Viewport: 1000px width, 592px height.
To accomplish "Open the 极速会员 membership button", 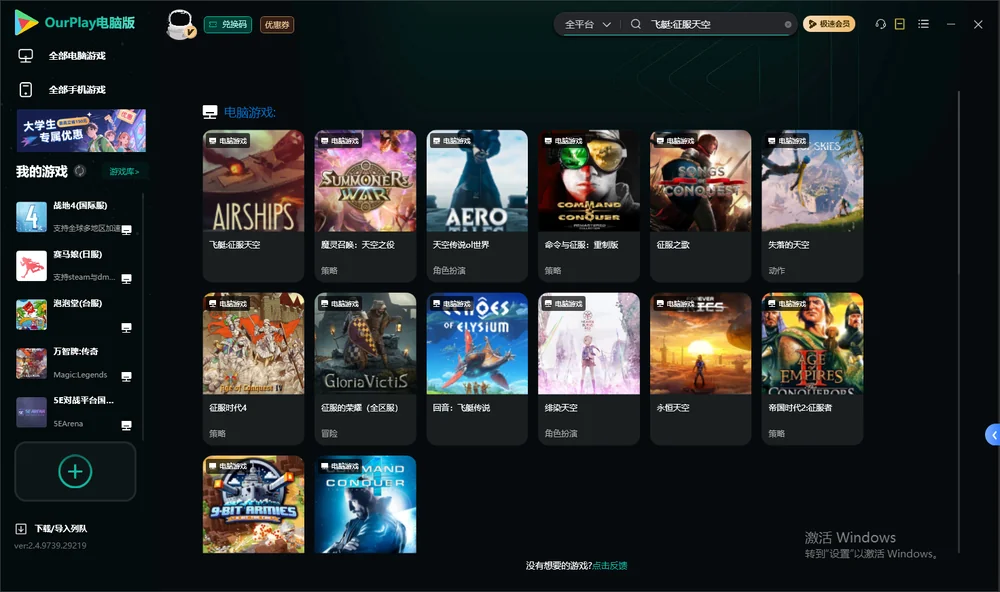I will pyautogui.click(x=829, y=24).
